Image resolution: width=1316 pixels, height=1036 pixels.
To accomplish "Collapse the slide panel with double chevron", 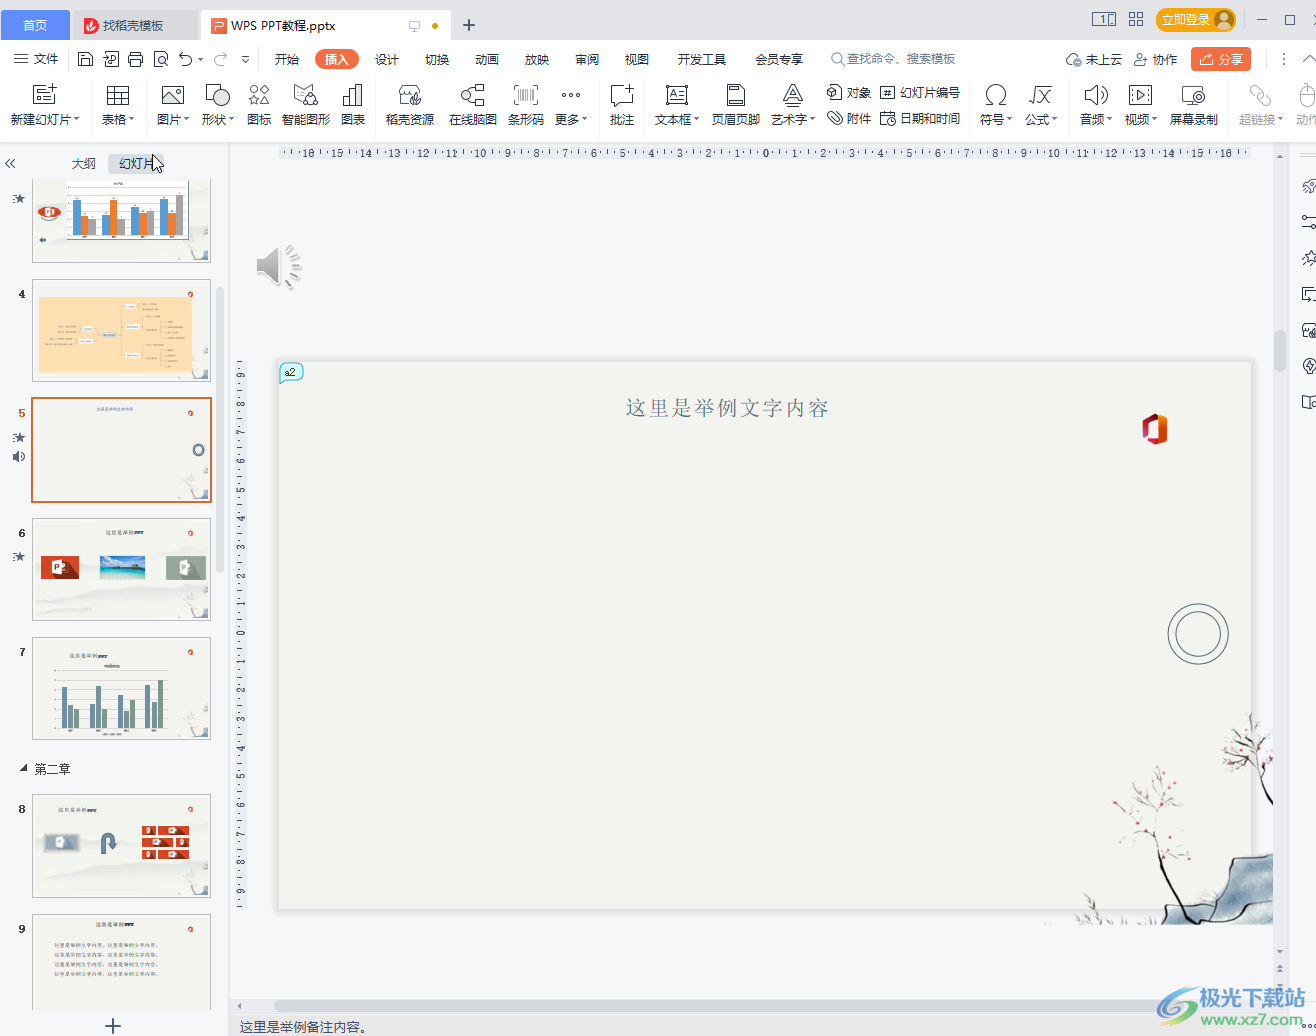I will point(10,163).
